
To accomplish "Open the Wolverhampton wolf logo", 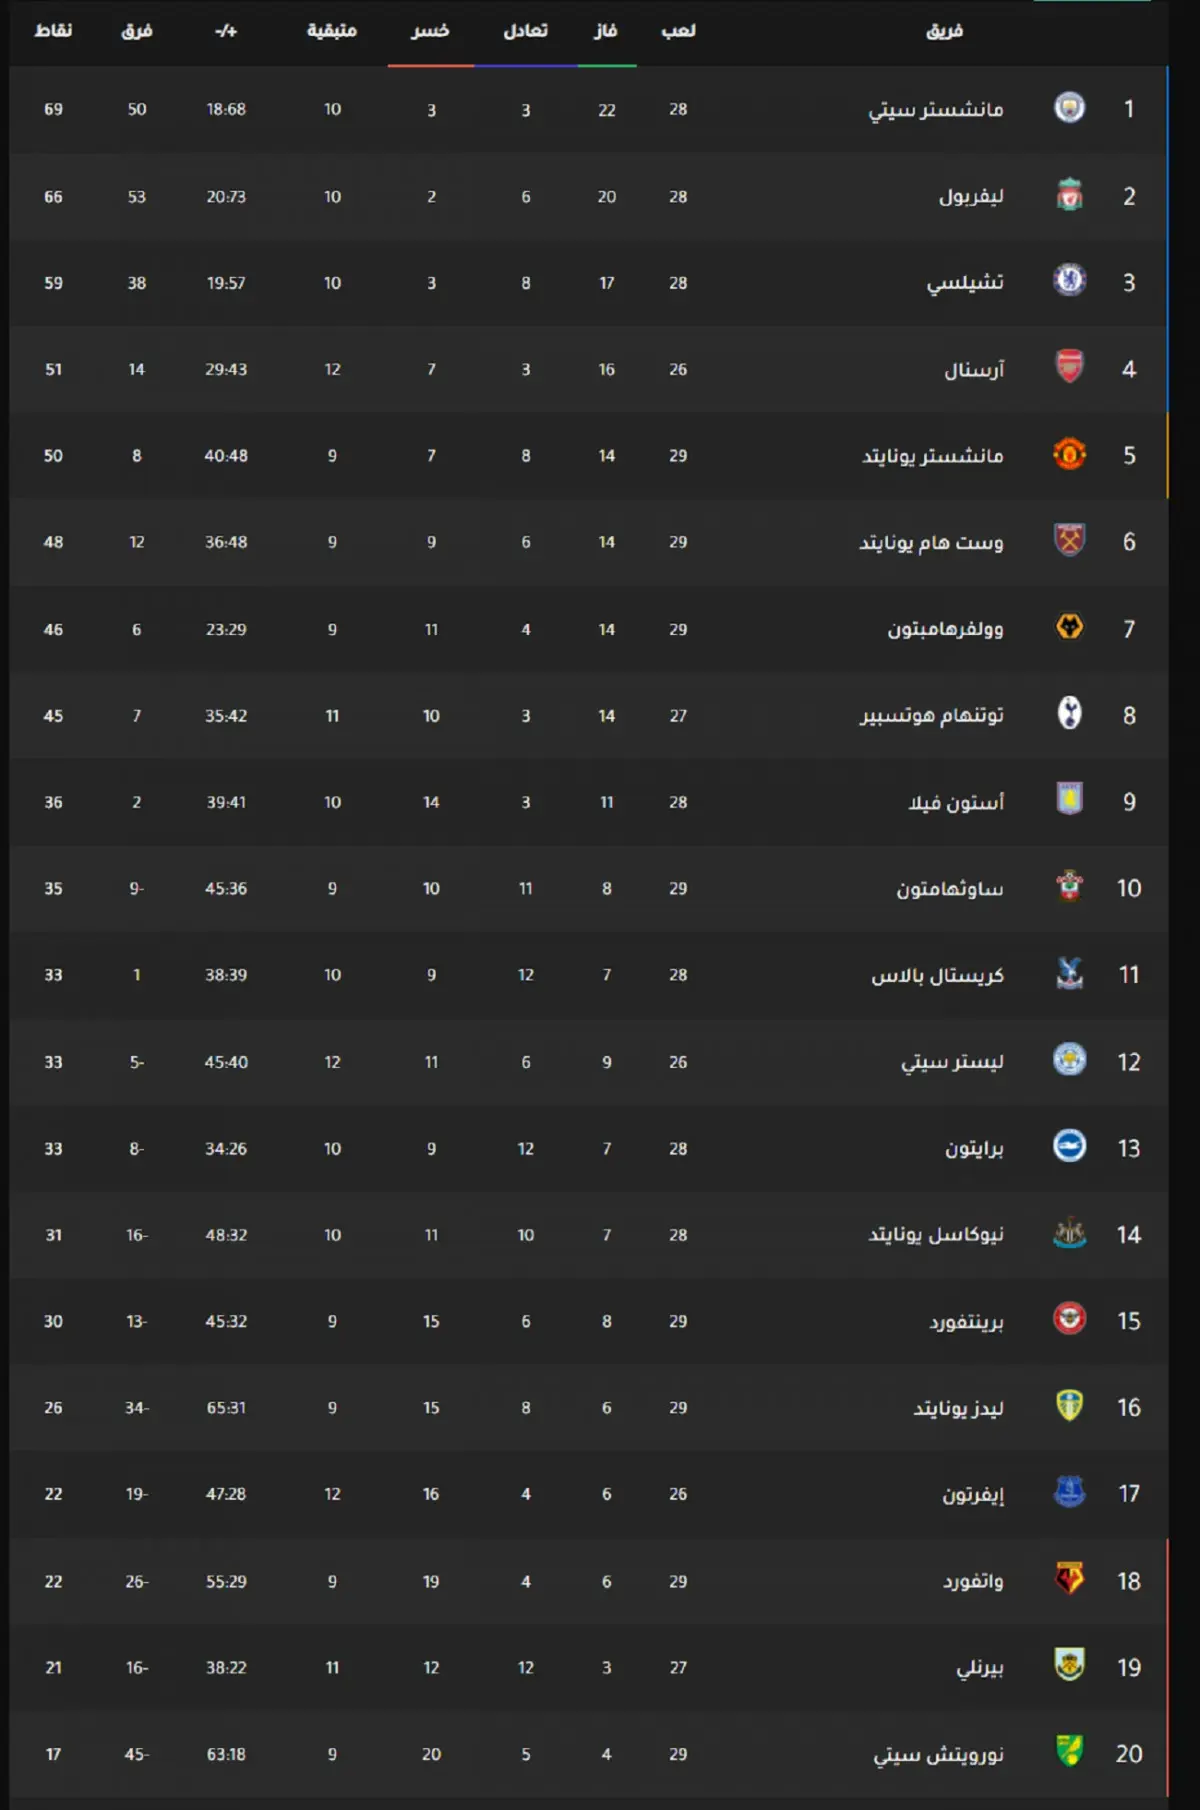I will coord(1069,627).
